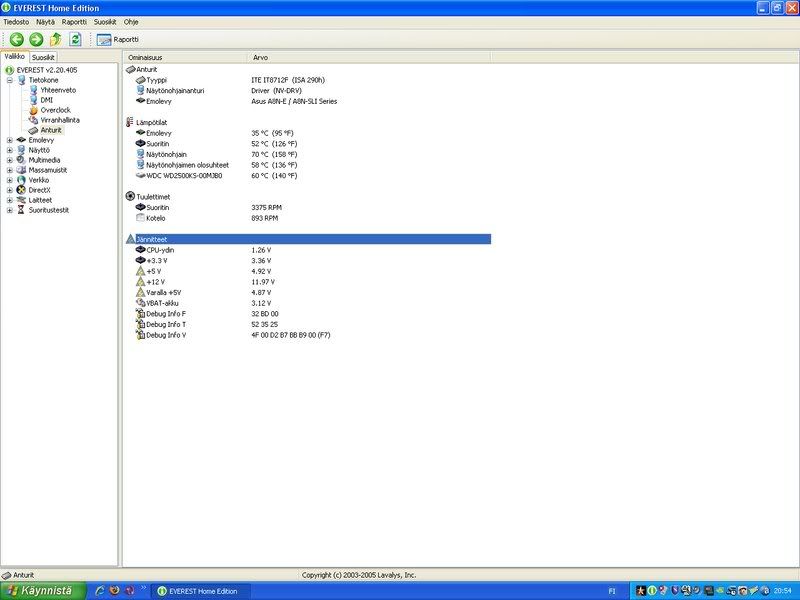Select Virranhallinta in the sidebar tree
The image size is (800, 600).
(60, 120)
